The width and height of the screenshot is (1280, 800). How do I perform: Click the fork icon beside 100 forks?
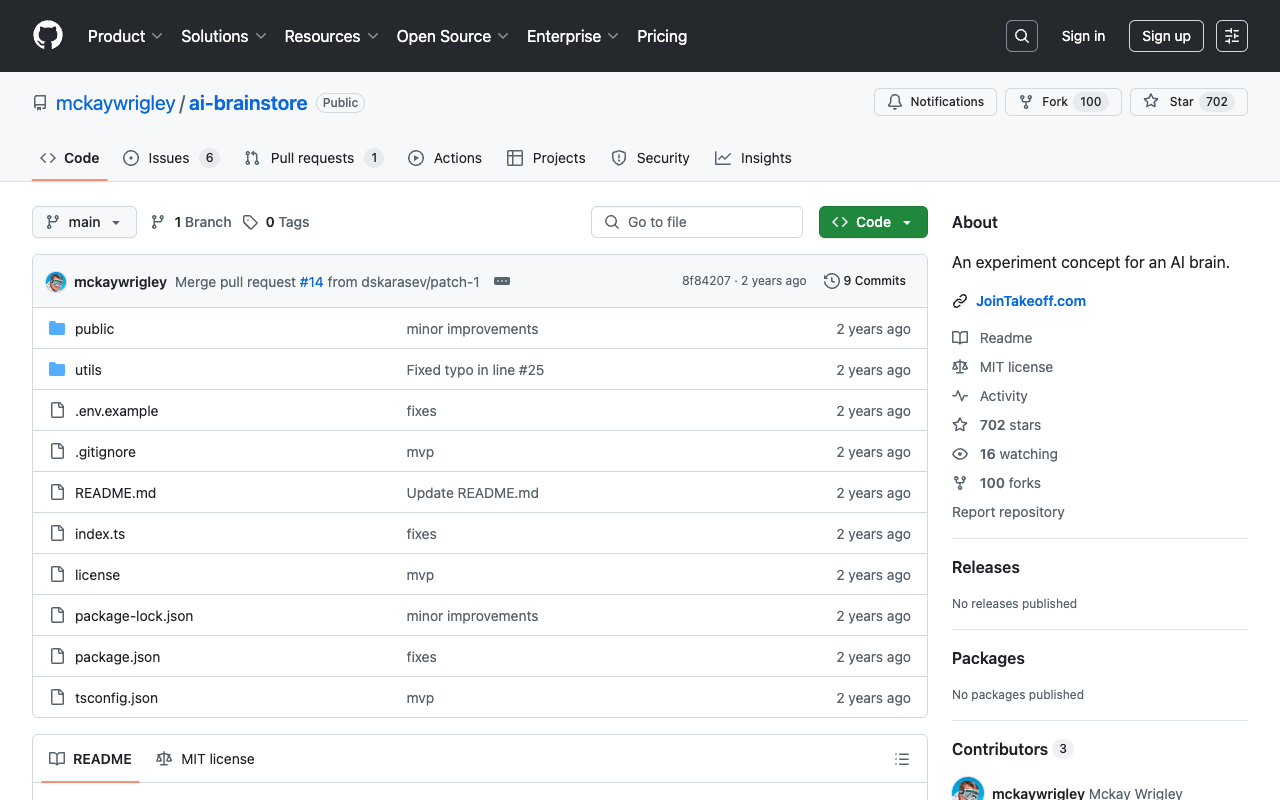click(960, 483)
